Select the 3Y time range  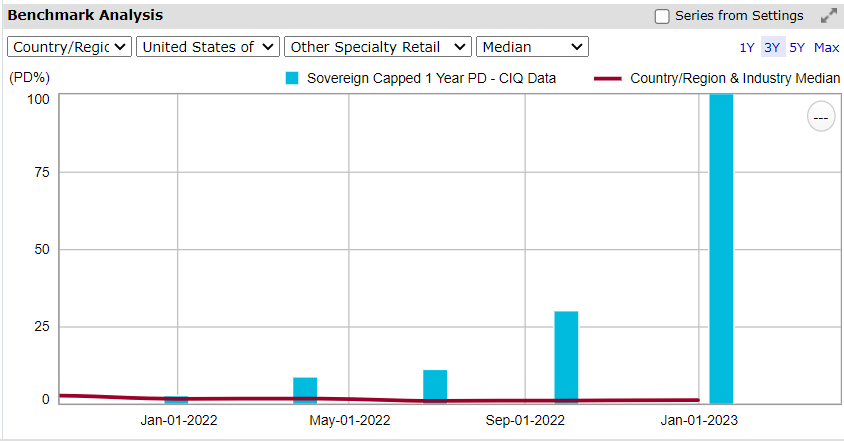(772, 47)
